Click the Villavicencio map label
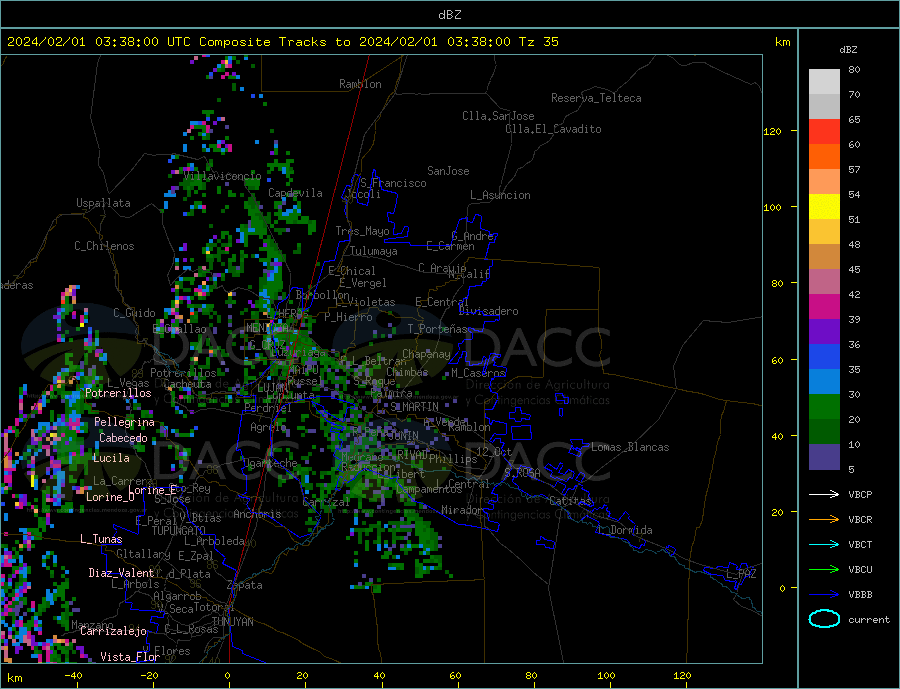The width and height of the screenshot is (900, 689). pos(222,176)
